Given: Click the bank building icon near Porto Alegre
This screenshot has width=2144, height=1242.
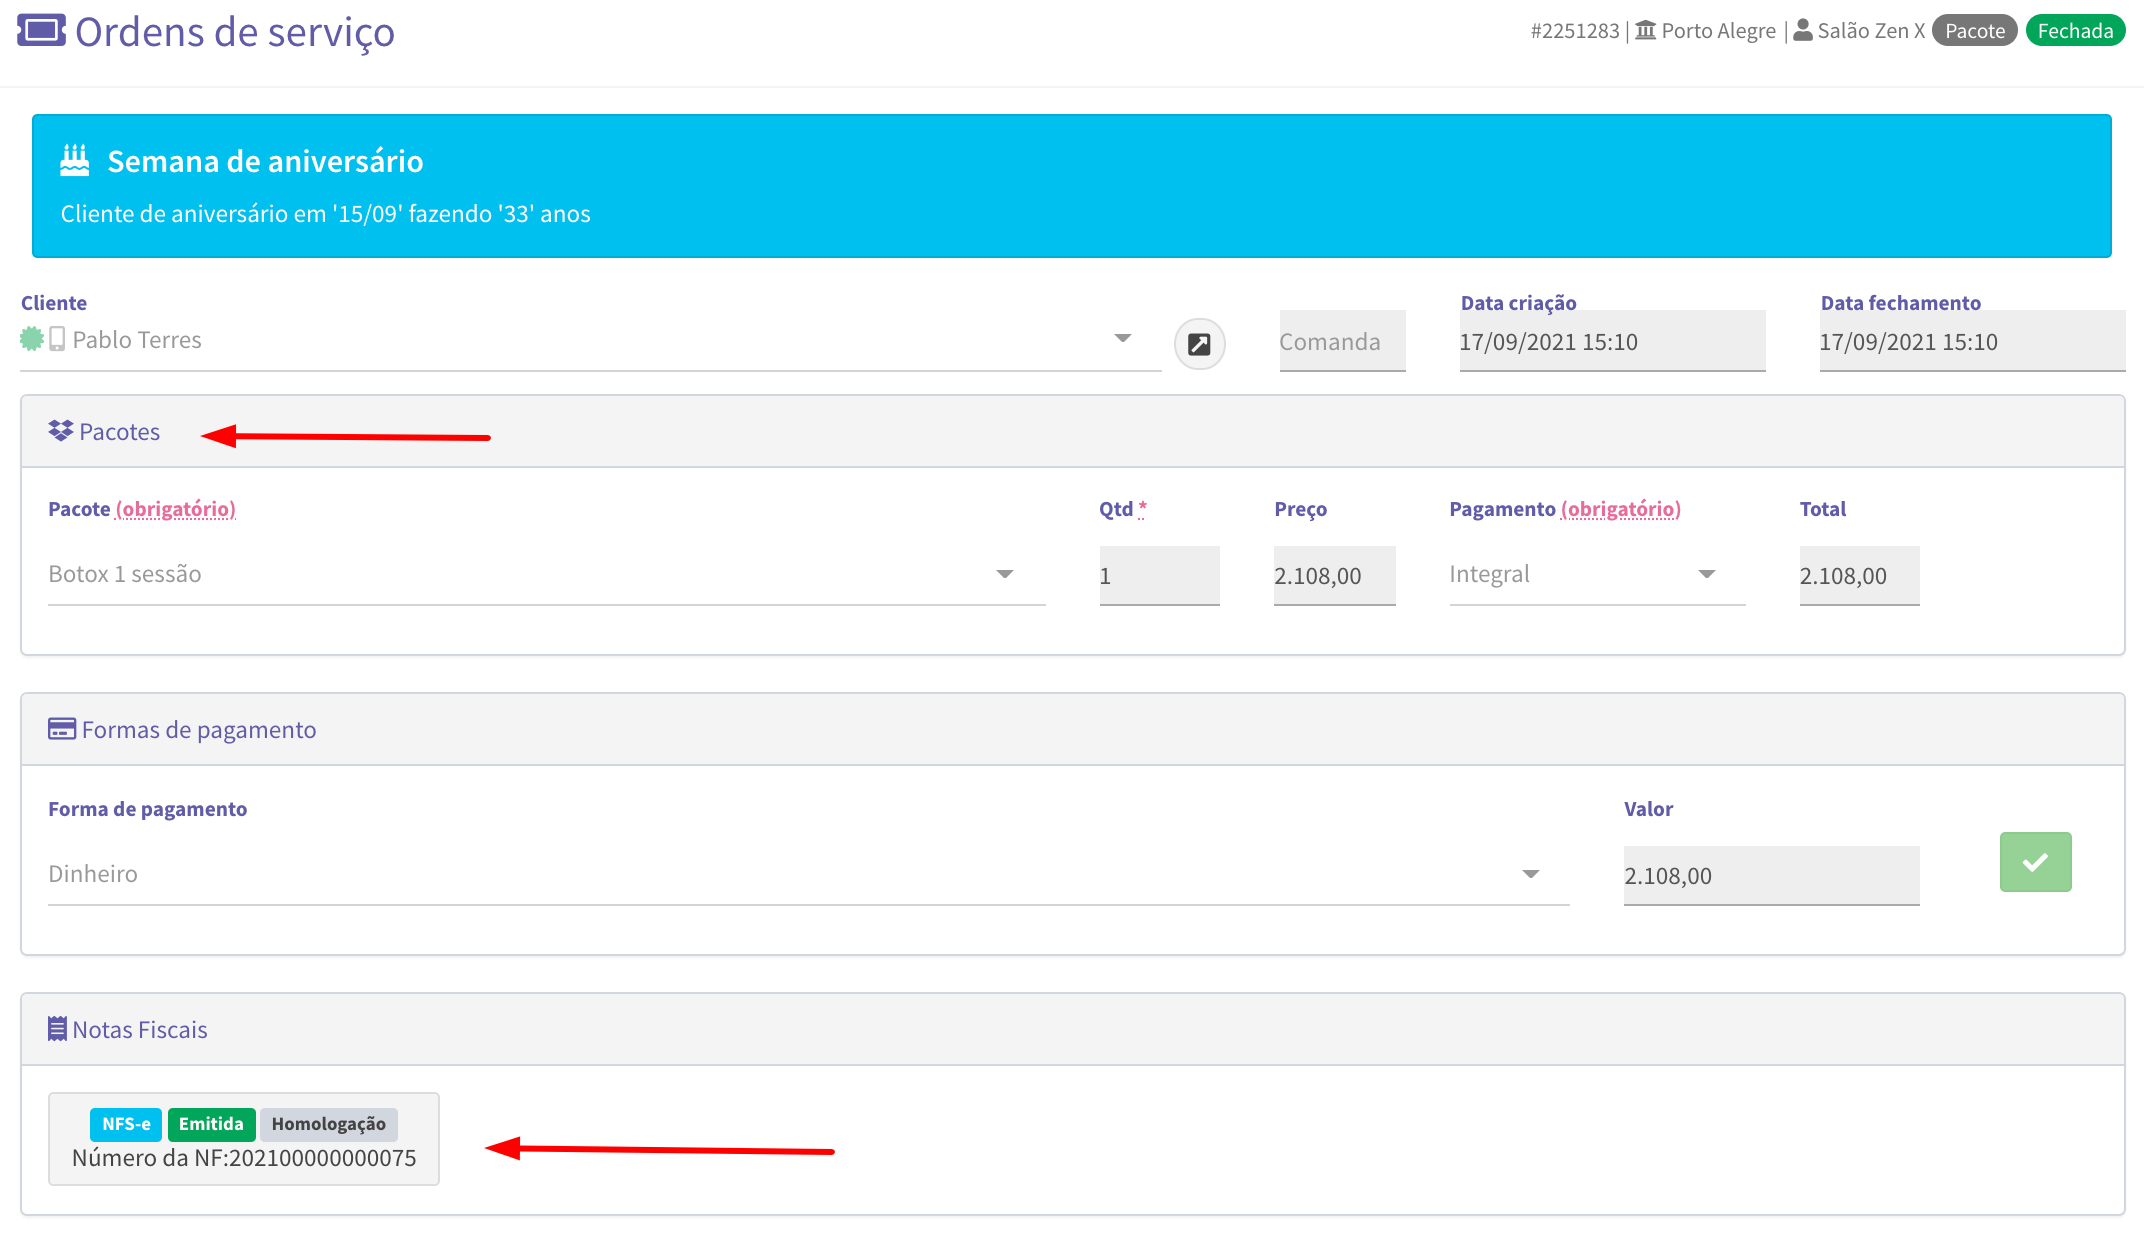Looking at the screenshot, I should point(1645,31).
